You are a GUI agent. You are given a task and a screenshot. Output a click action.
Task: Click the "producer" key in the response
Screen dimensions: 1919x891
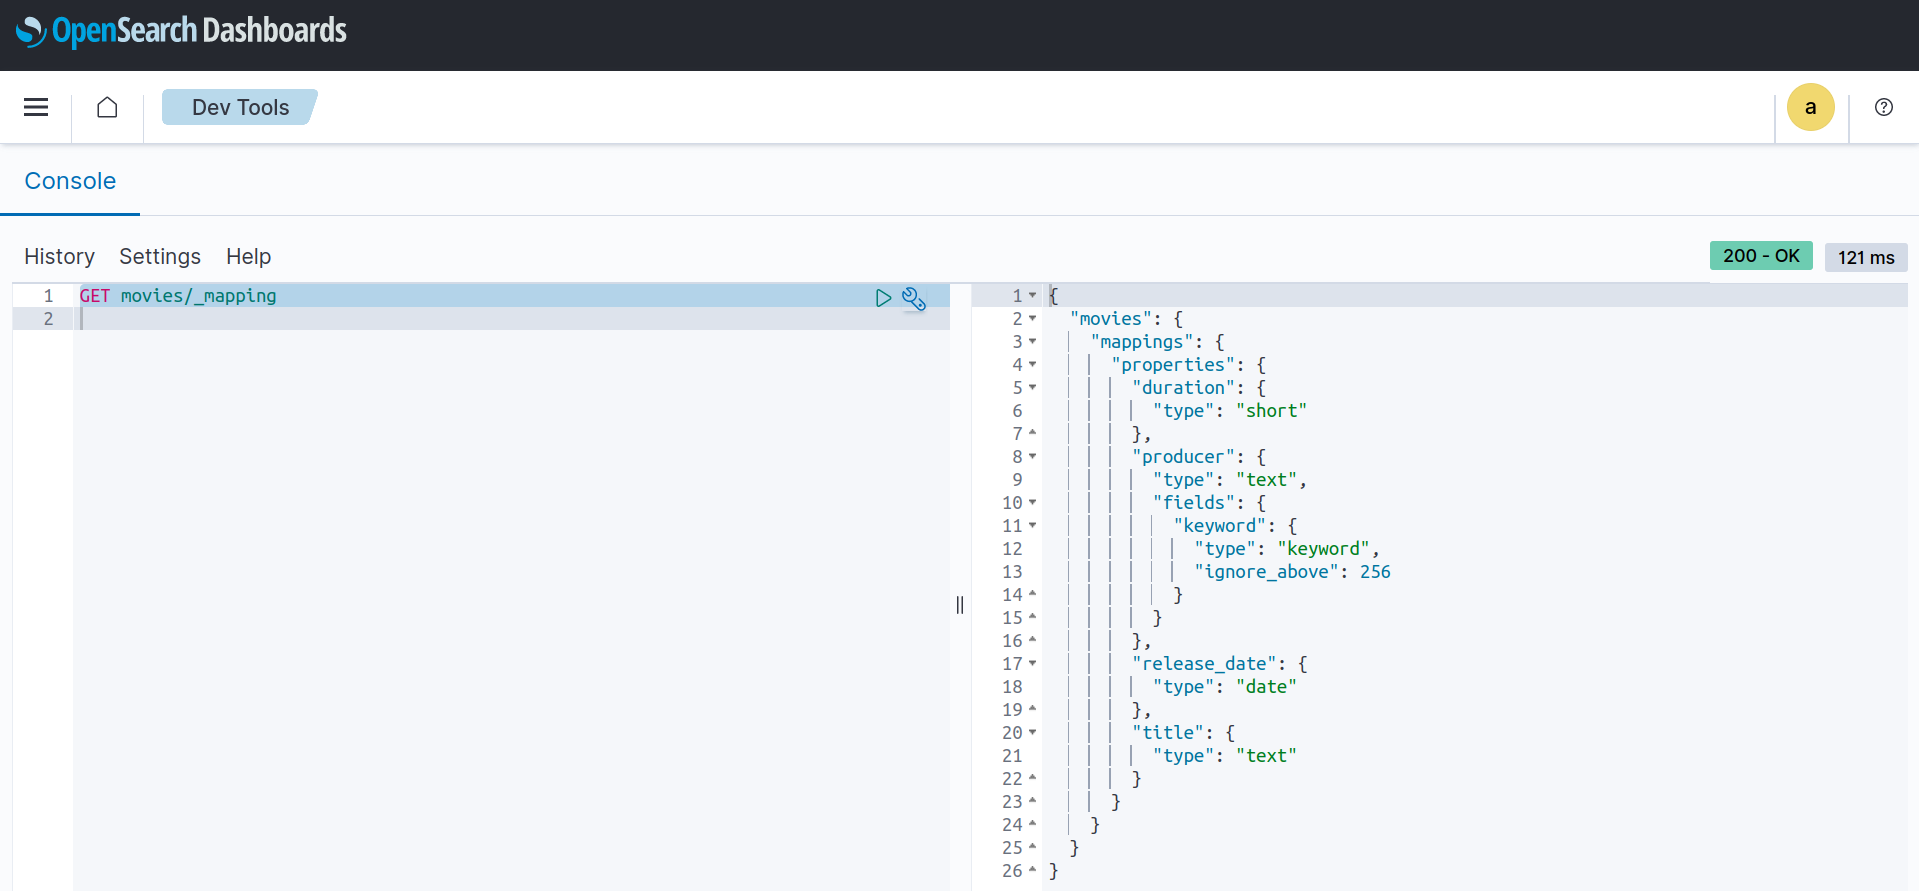pyautogui.click(x=1184, y=457)
